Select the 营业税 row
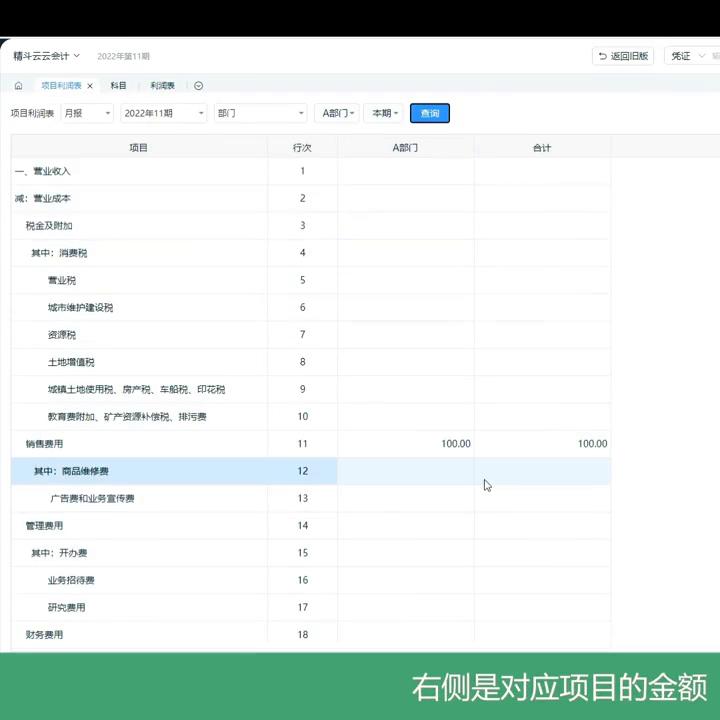Viewport: 720px width, 720px height. click(x=311, y=280)
